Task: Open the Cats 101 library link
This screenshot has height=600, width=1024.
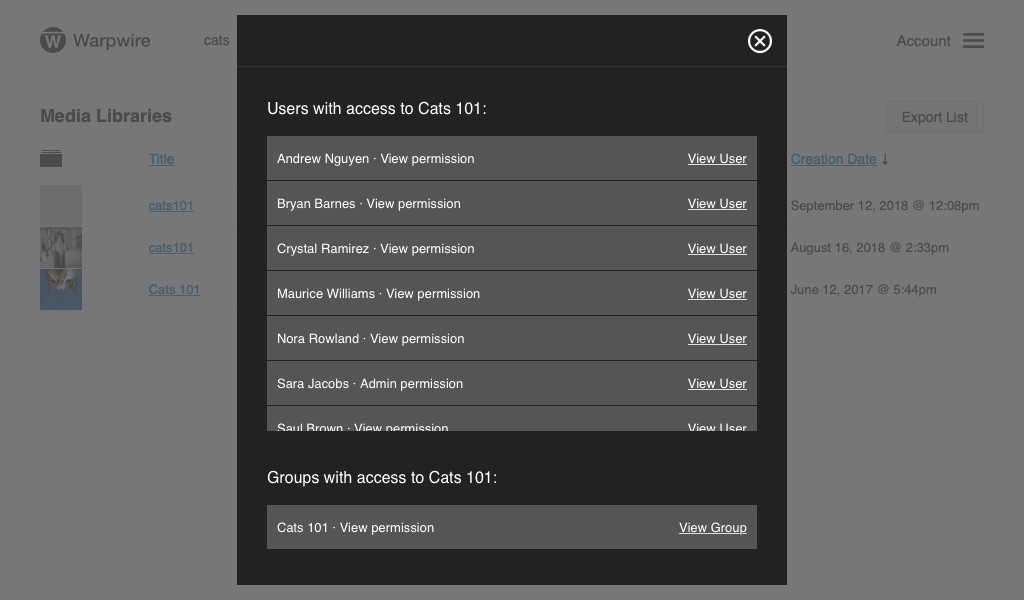Action: pos(174,290)
